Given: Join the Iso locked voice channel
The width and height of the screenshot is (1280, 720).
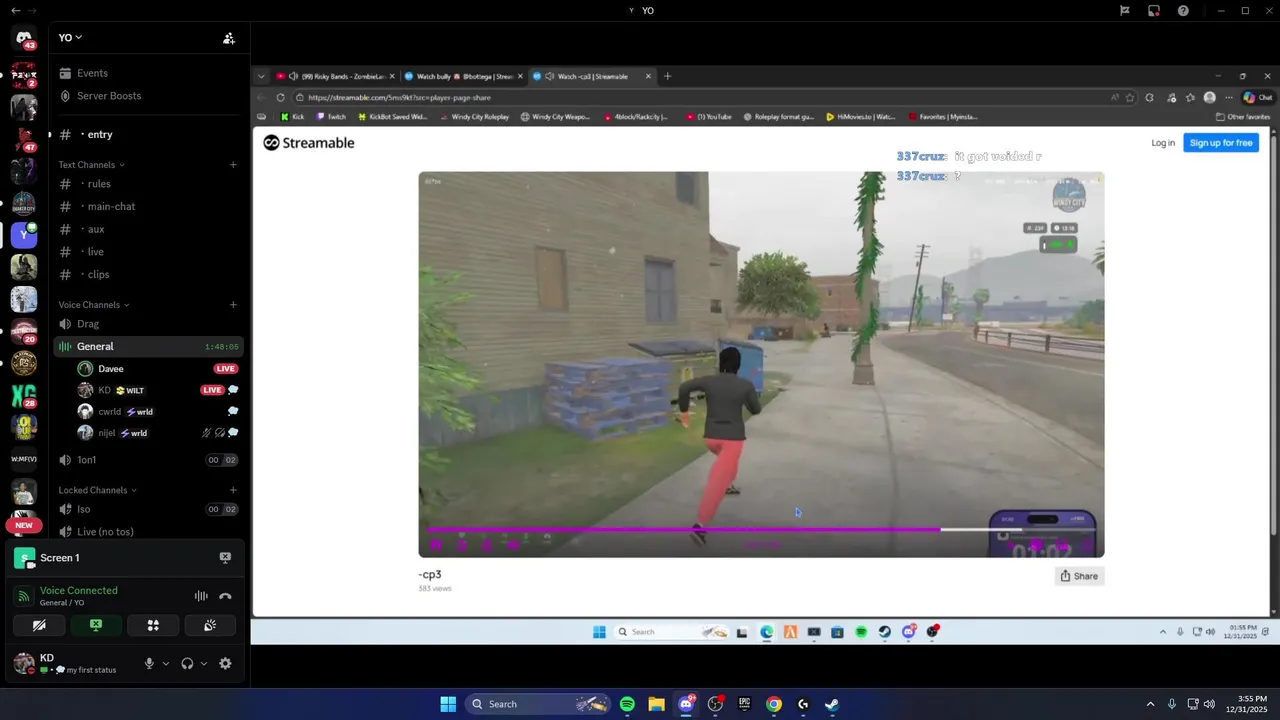Looking at the screenshot, I should click(x=148, y=509).
